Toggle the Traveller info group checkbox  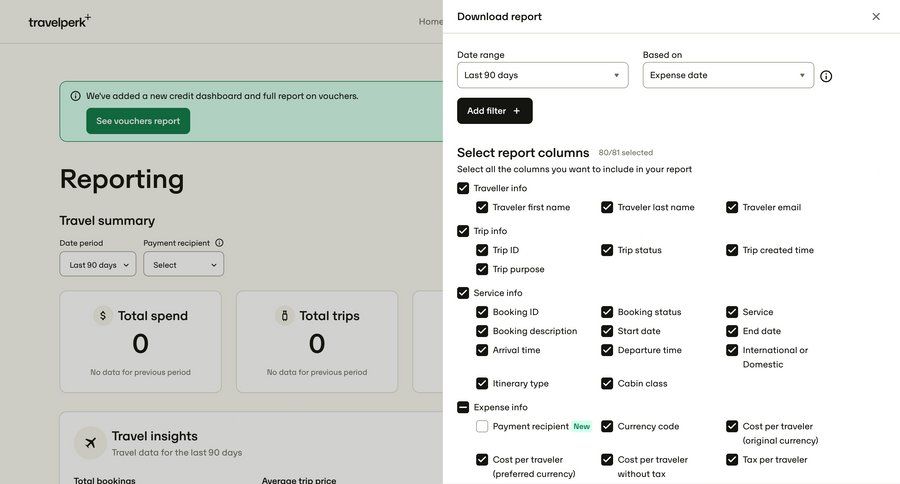pyautogui.click(x=463, y=188)
